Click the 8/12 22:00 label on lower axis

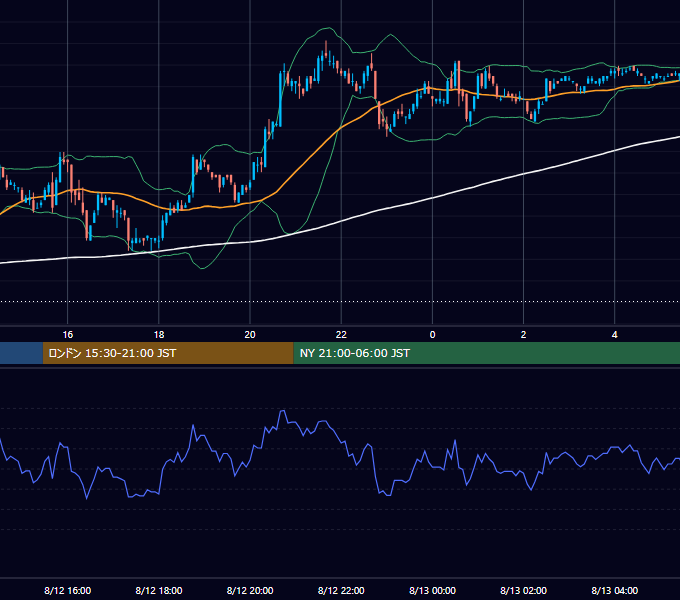pos(341,590)
